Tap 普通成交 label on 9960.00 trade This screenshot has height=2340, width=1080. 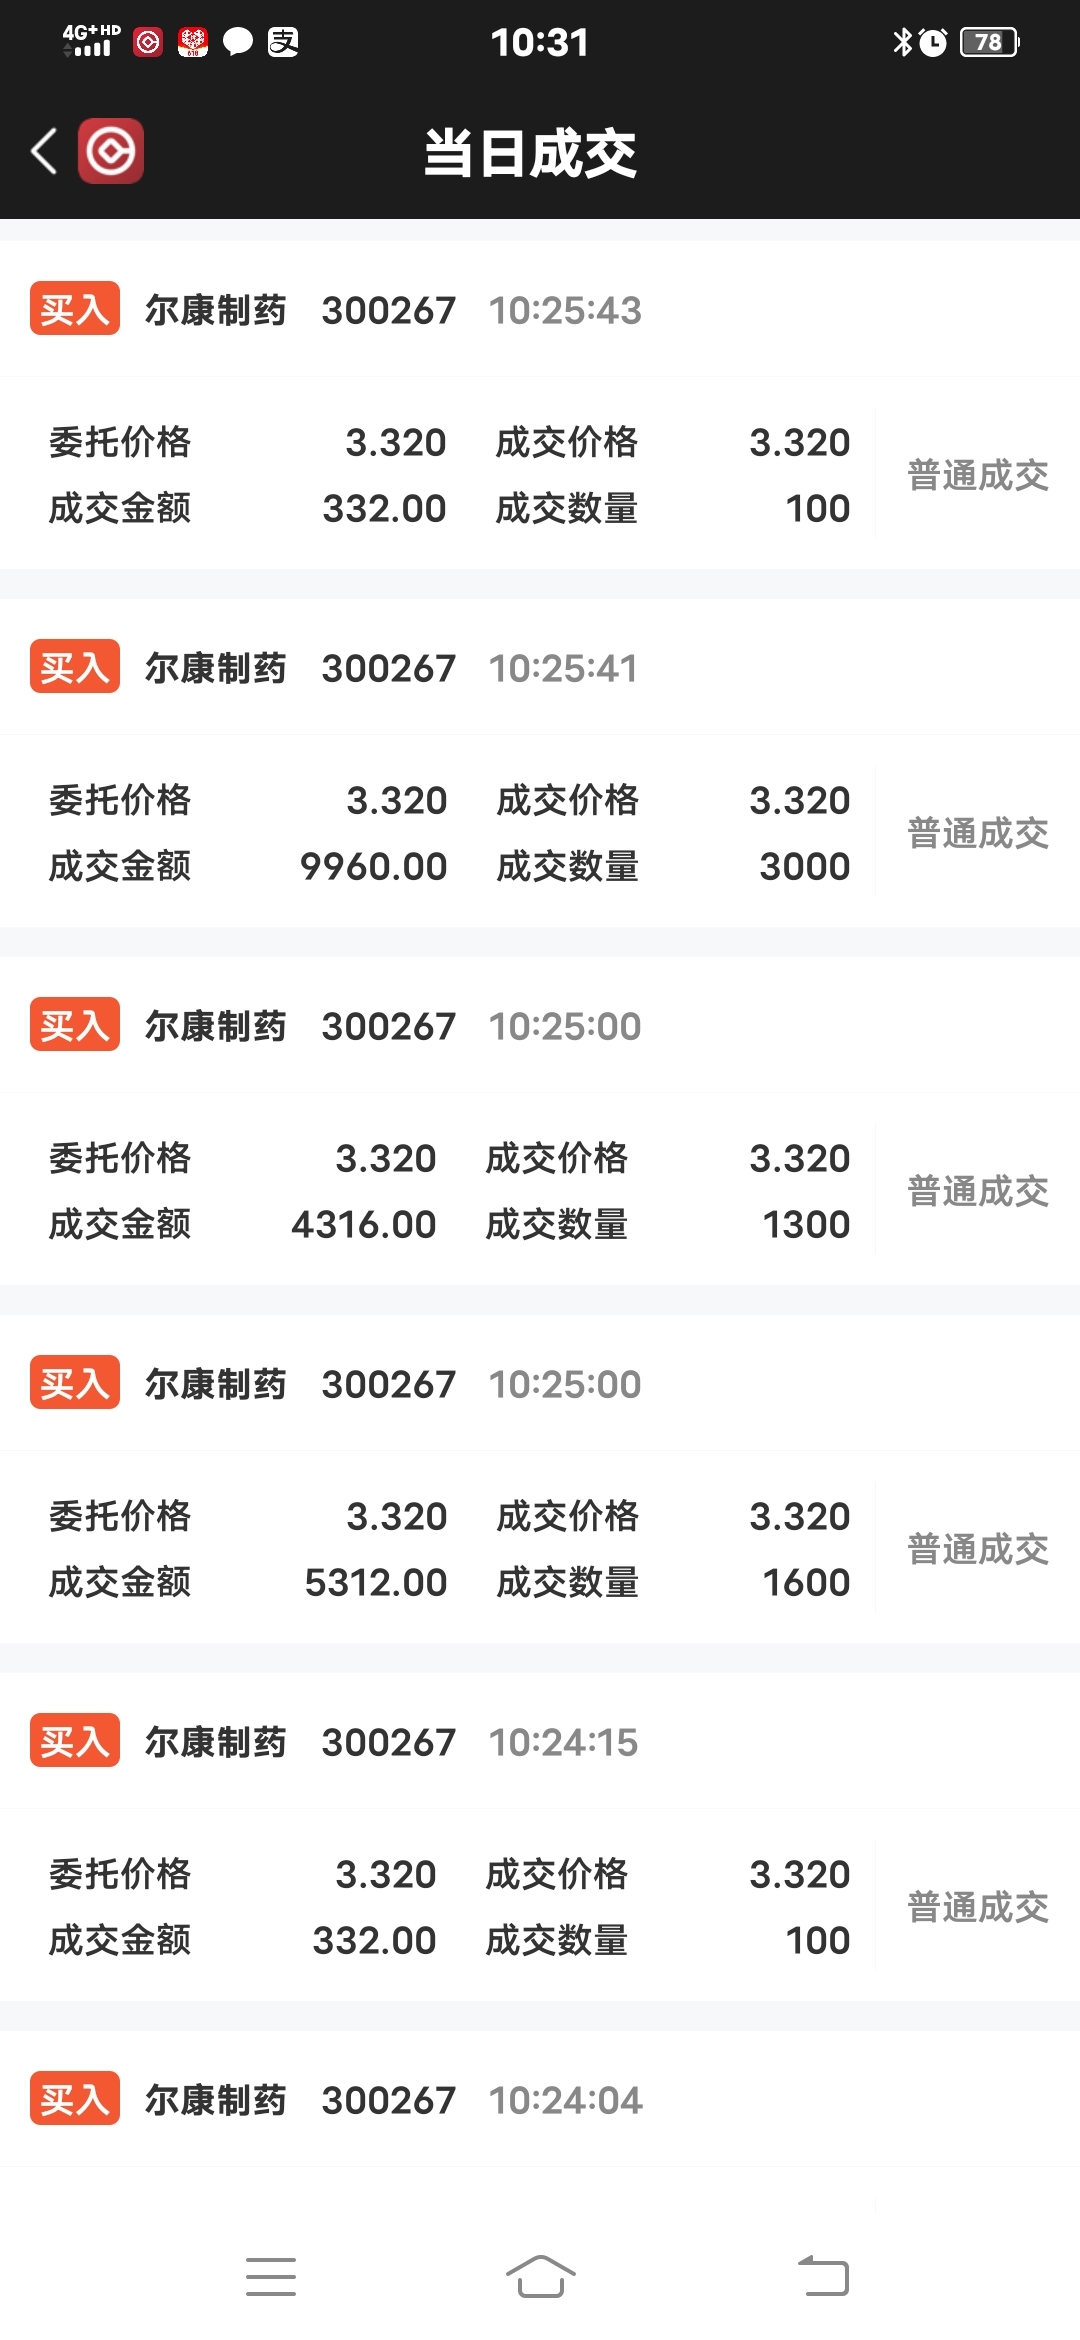[x=978, y=833]
